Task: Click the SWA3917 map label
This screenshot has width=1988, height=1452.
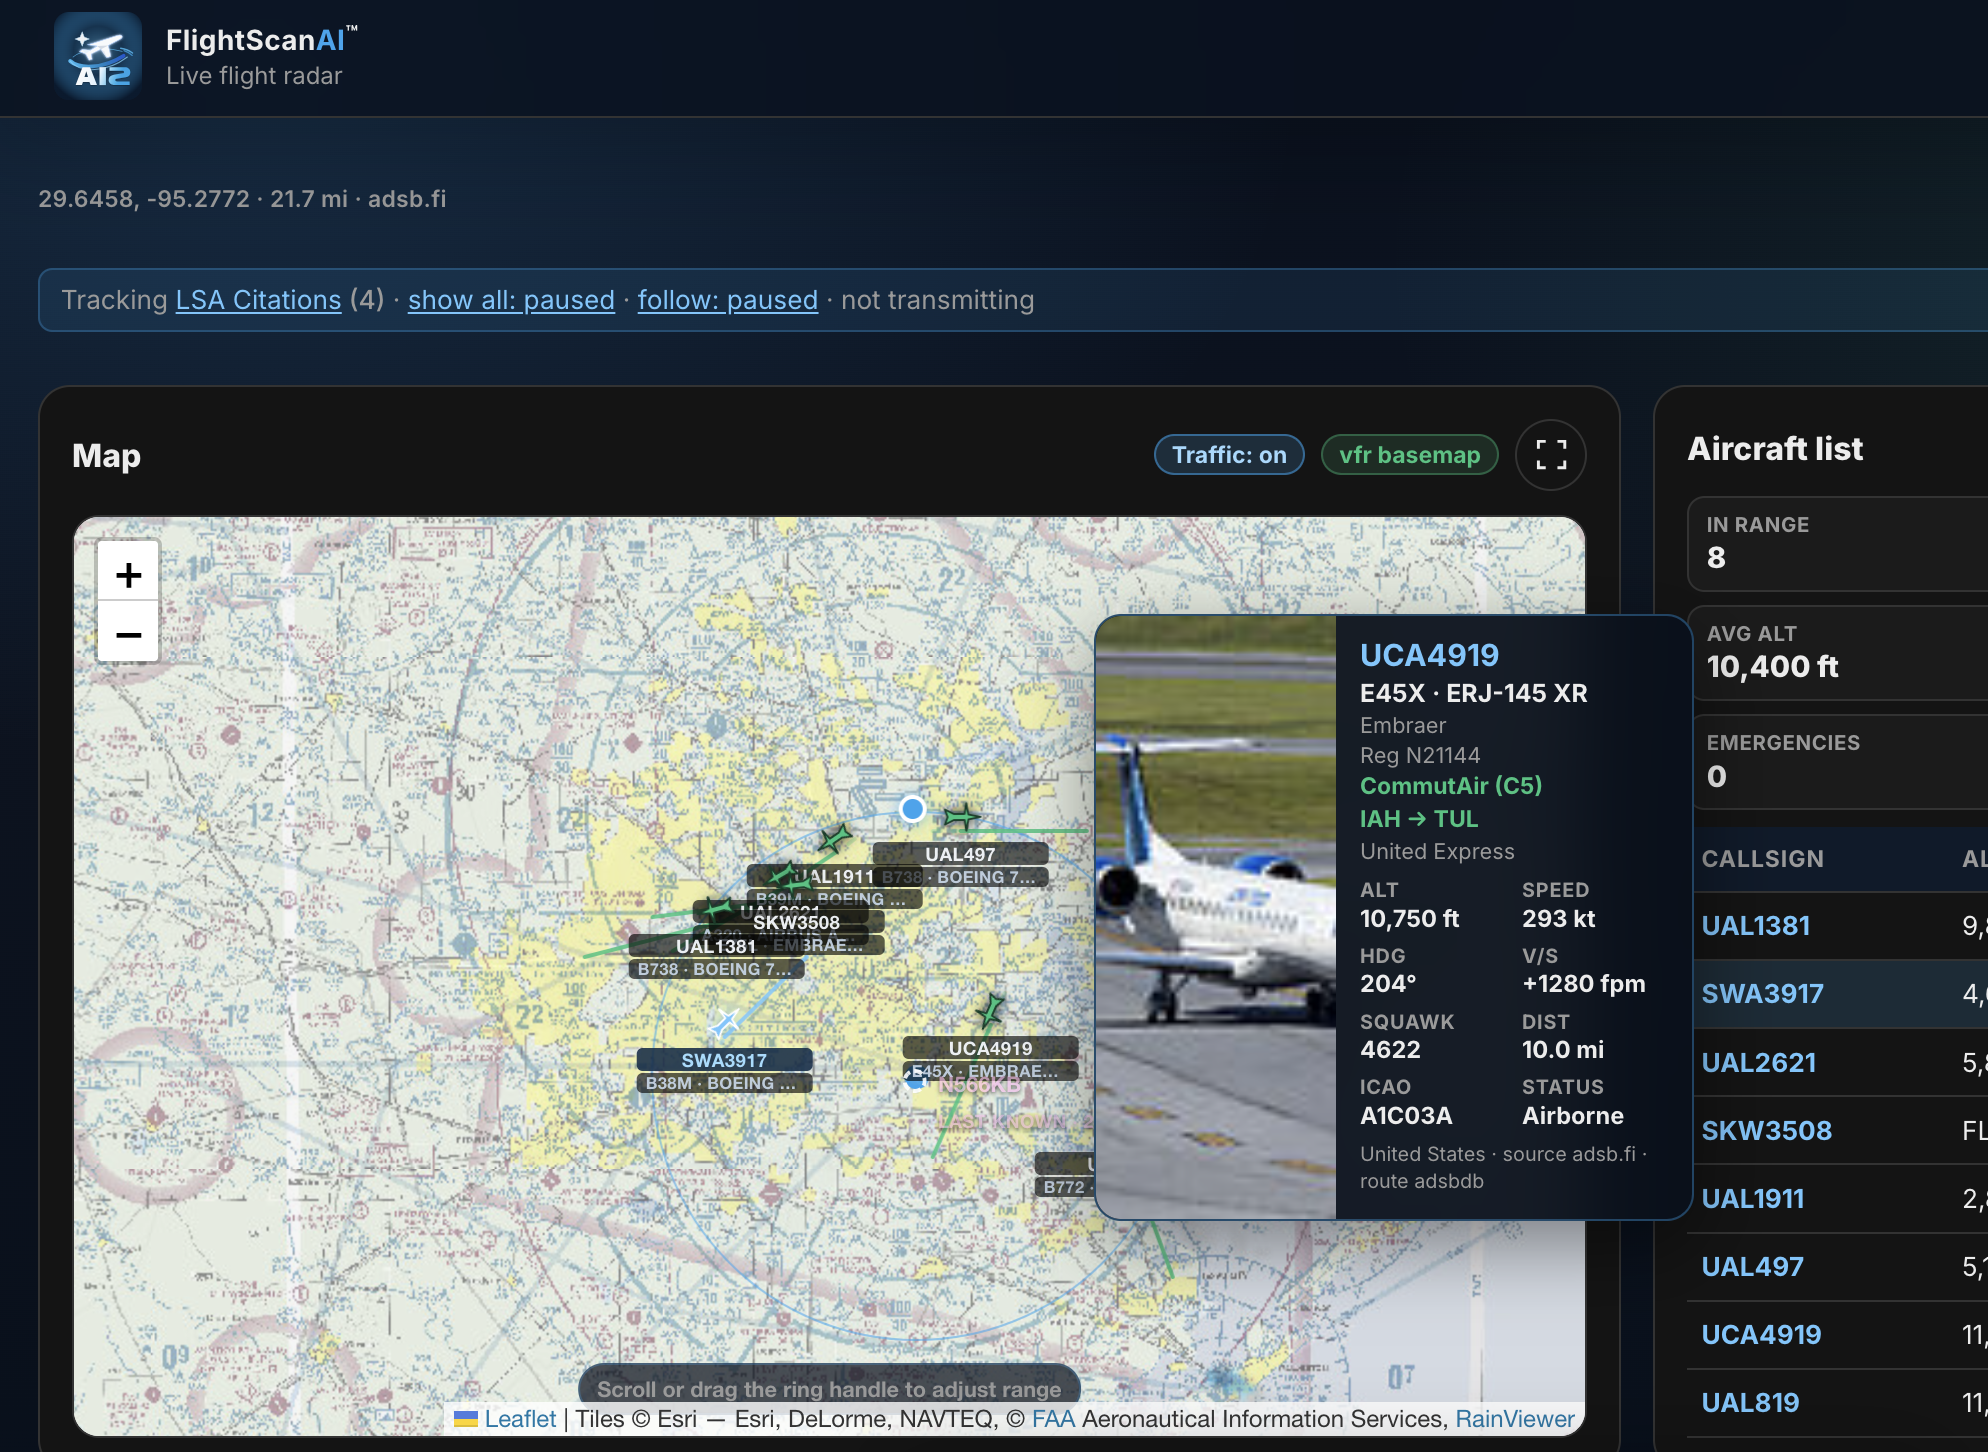Action: 724,1060
